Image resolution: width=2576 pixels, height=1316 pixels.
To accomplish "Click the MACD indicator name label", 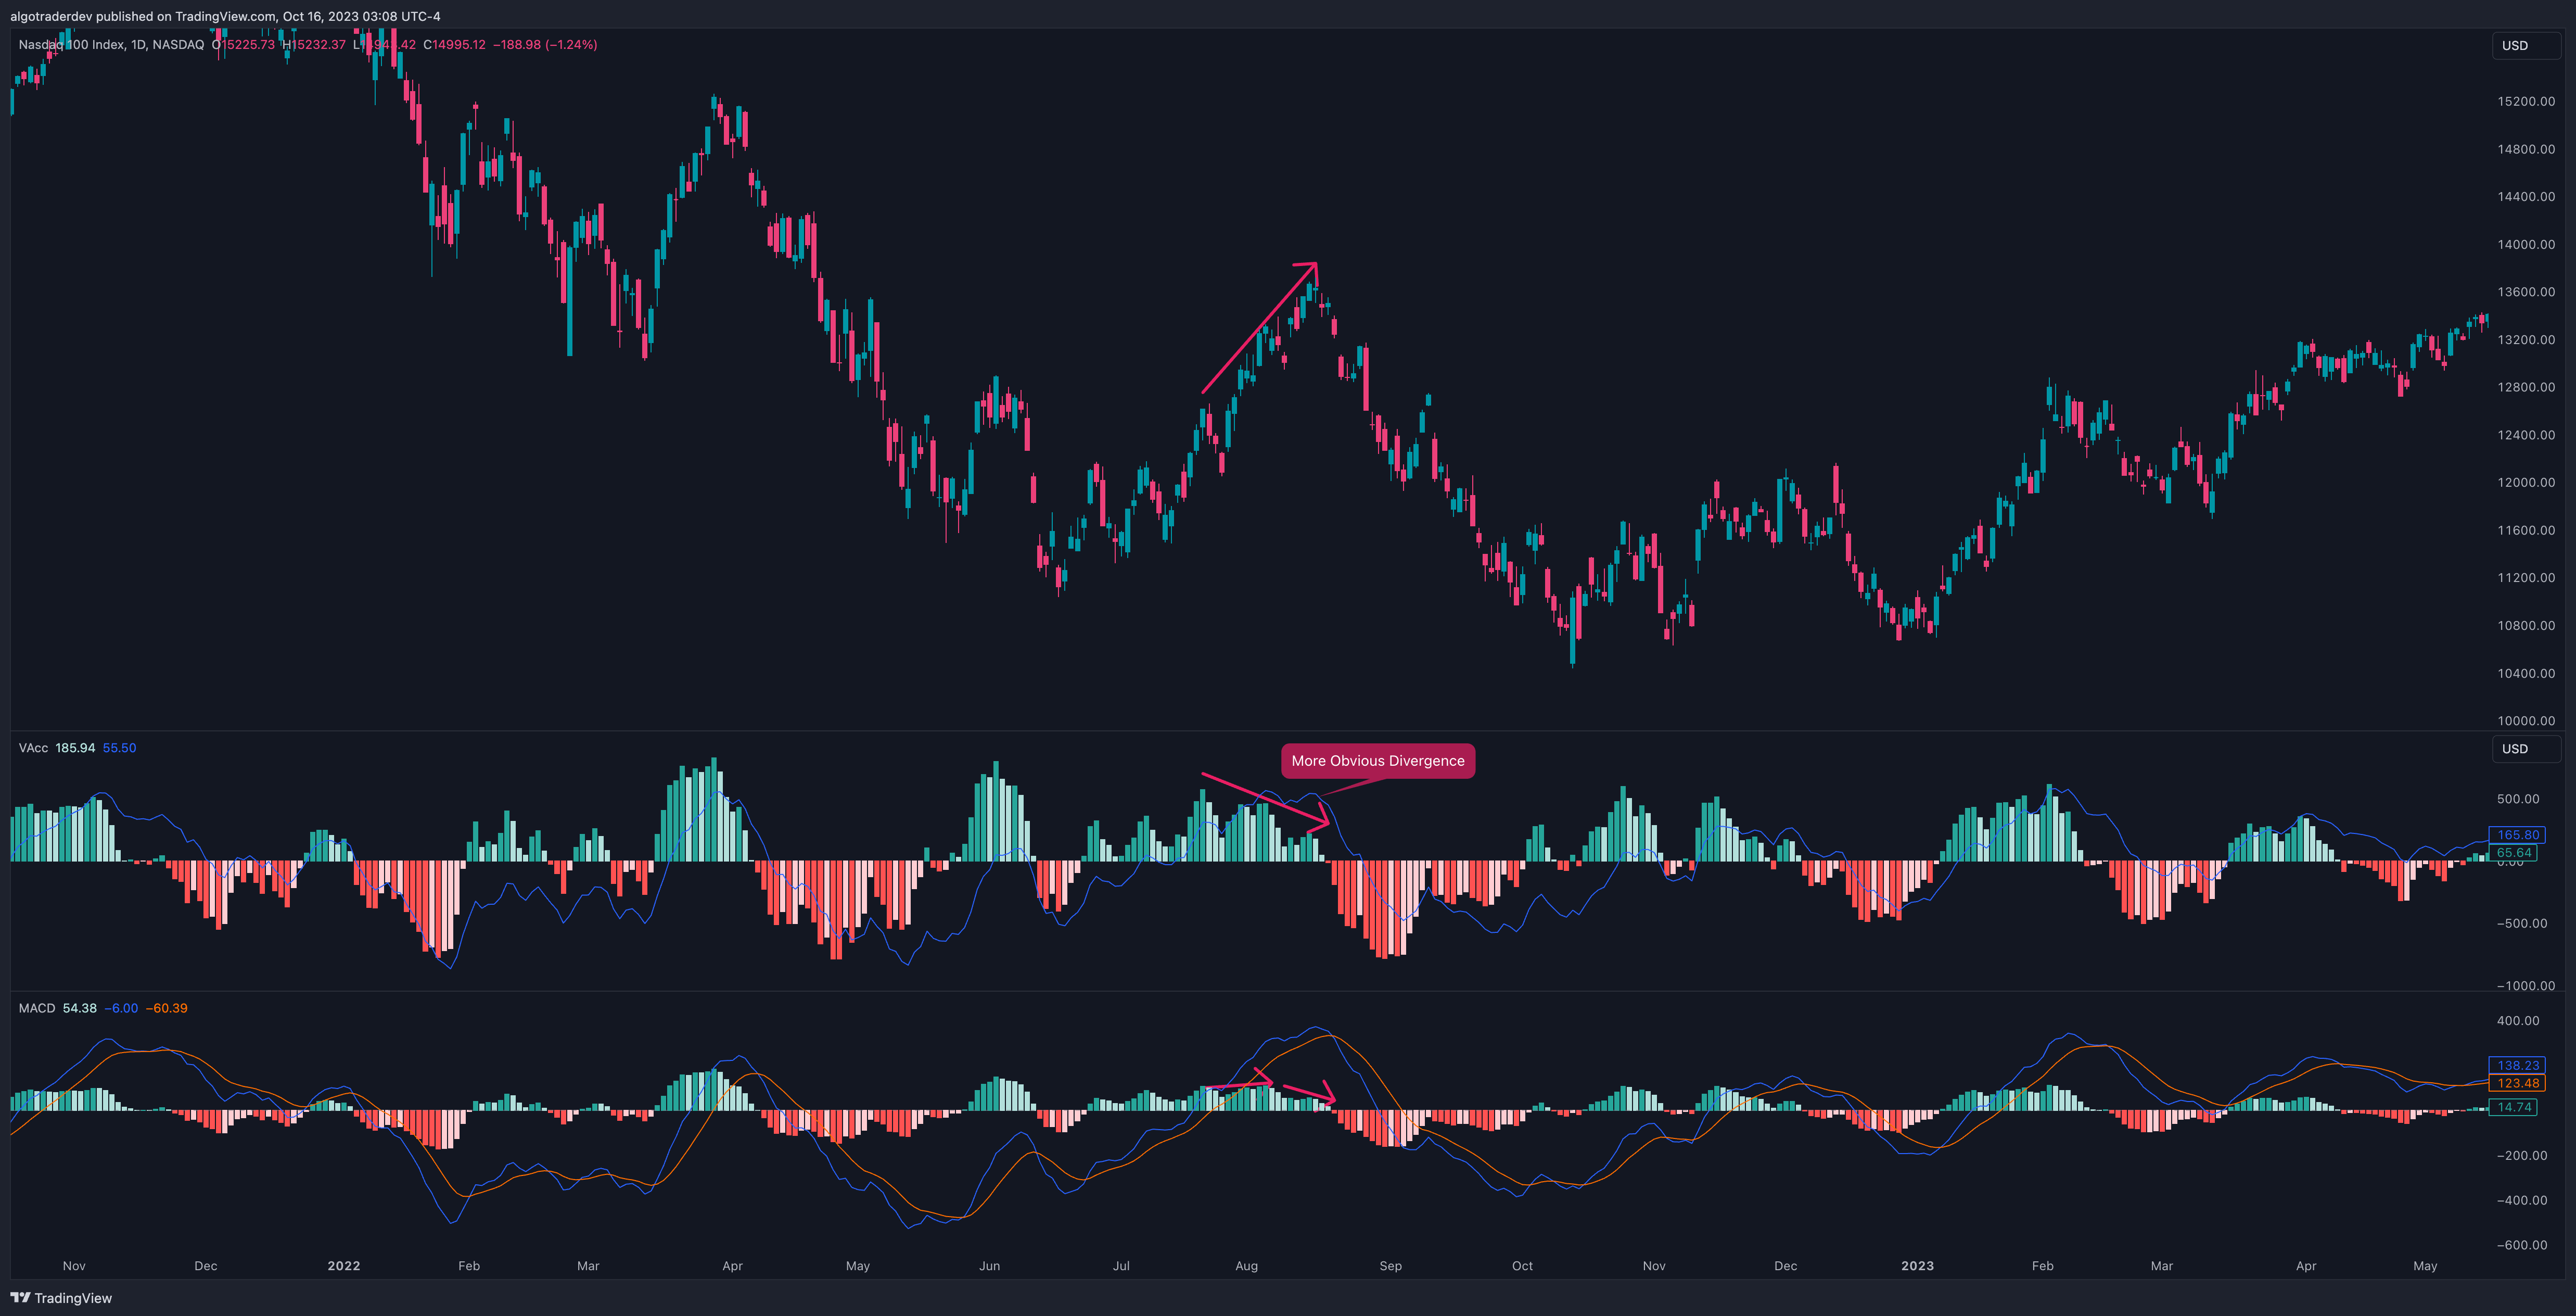I will pyautogui.click(x=37, y=1008).
